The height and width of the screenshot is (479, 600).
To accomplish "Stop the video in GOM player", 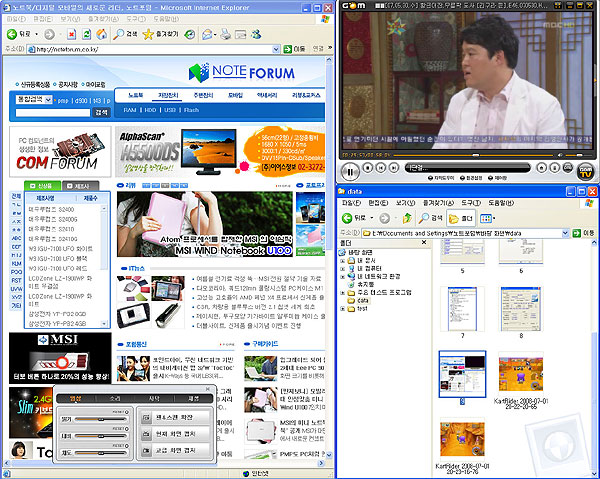I will click(x=368, y=168).
